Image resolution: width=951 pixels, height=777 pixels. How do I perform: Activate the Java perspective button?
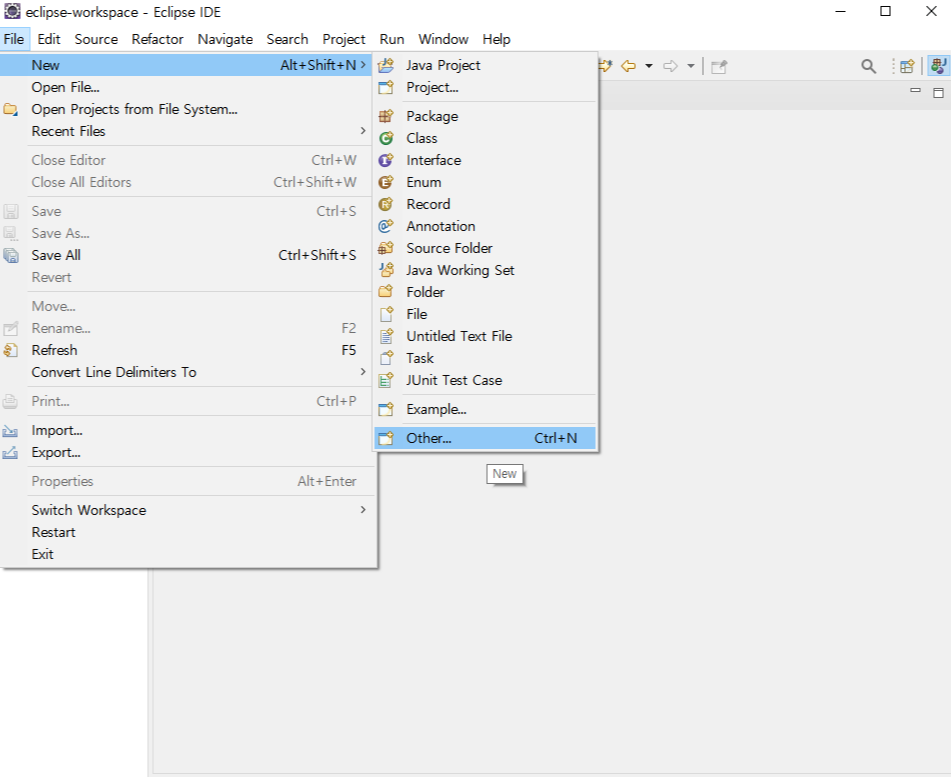(938, 66)
